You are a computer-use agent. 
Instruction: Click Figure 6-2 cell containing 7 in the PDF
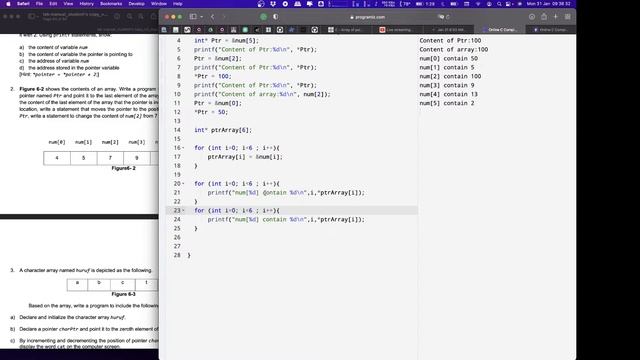[110, 158]
